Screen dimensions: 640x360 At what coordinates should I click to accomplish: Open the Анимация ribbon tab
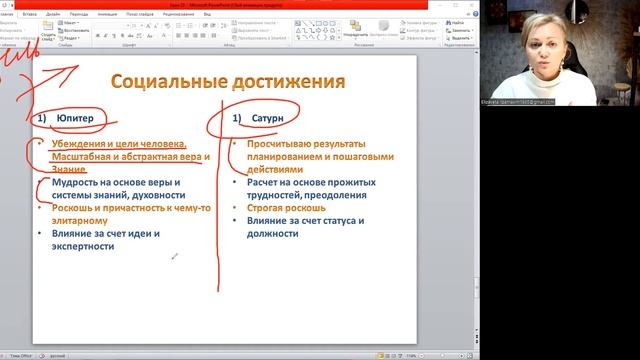[107, 14]
